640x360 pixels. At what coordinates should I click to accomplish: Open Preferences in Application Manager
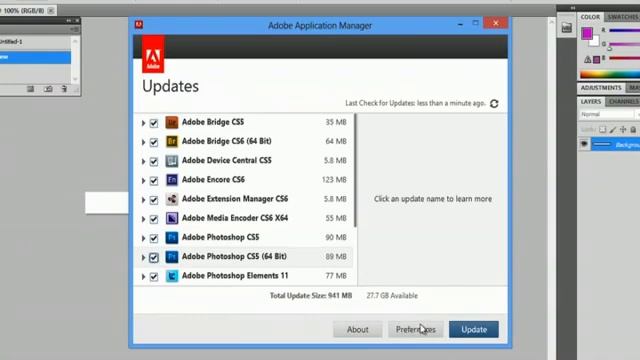[x=416, y=329]
